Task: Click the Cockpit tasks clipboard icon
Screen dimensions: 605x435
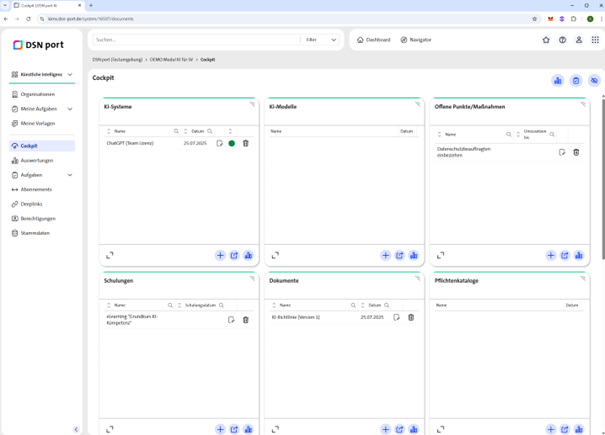Action: pyautogui.click(x=576, y=81)
